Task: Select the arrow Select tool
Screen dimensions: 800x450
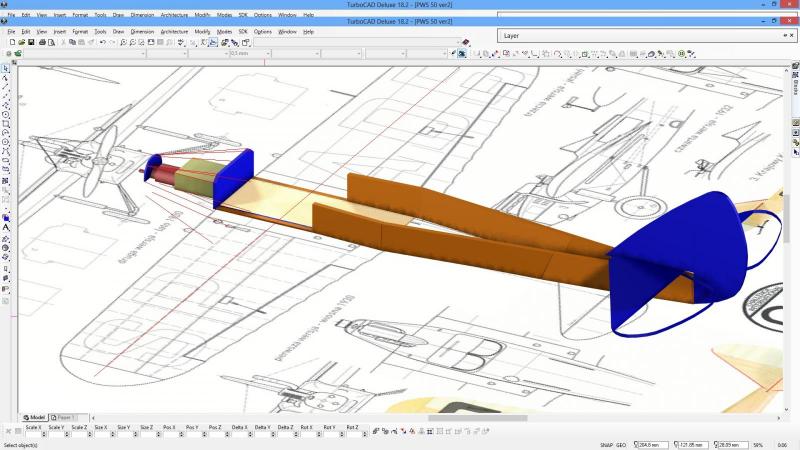Action: (x=6, y=69)
